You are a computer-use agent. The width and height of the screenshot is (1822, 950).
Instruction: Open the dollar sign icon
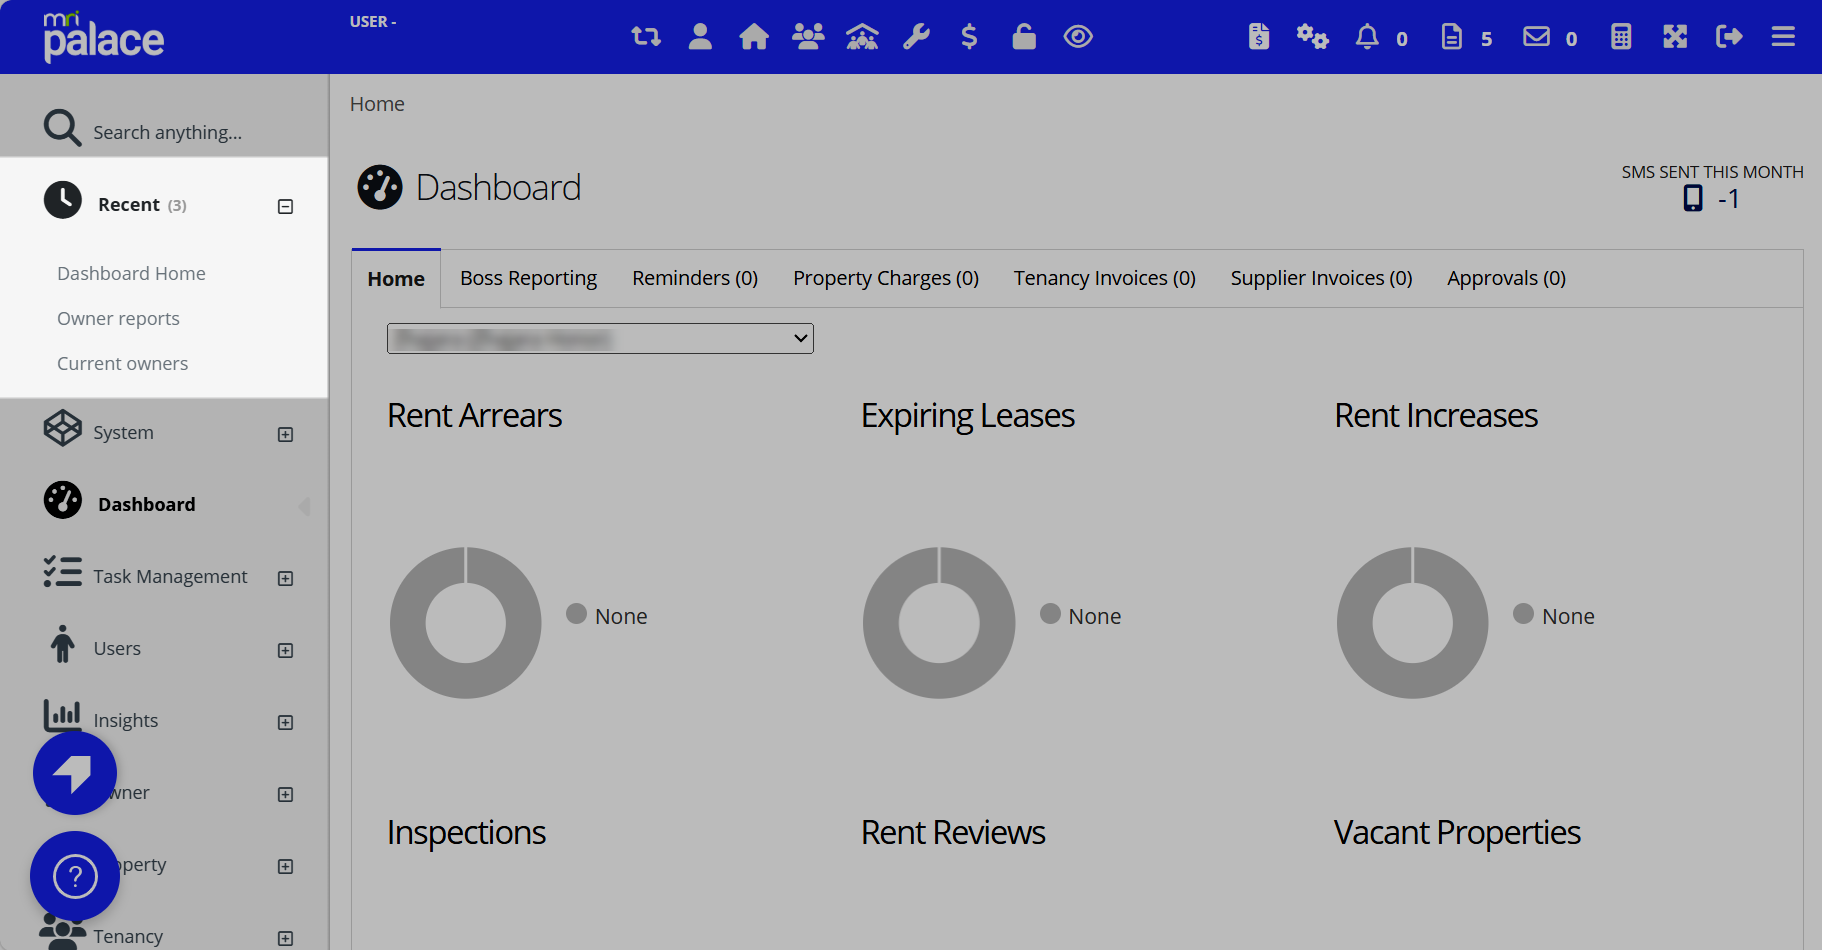969,37
